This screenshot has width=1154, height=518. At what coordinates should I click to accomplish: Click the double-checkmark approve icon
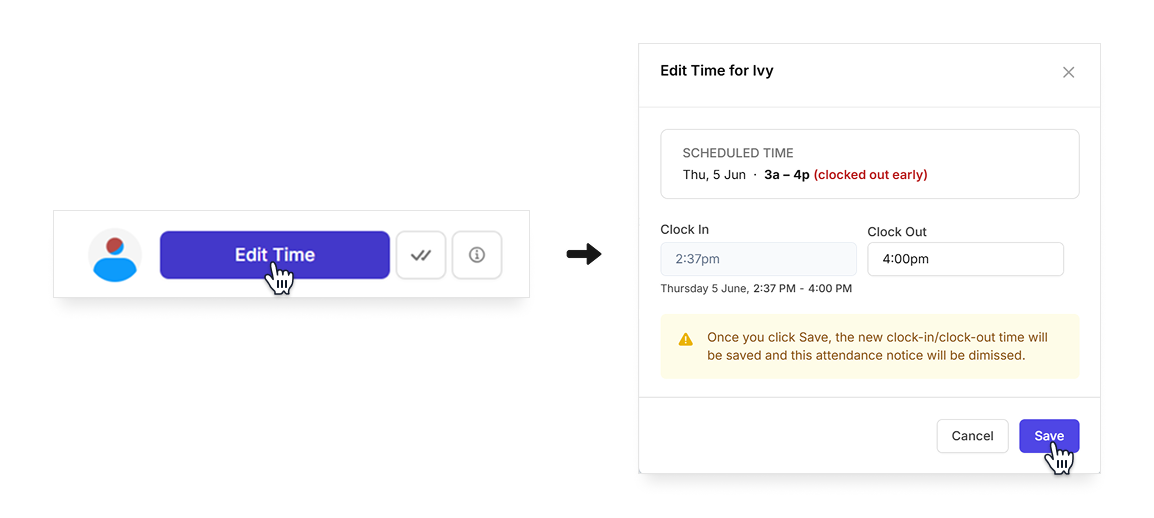pyautogui.click(x=421, y=255)
